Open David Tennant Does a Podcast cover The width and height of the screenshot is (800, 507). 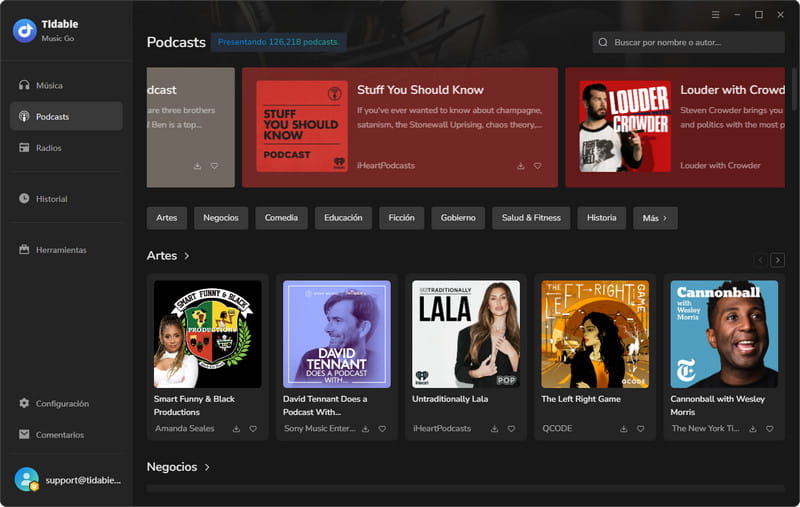tap(337, 334)
